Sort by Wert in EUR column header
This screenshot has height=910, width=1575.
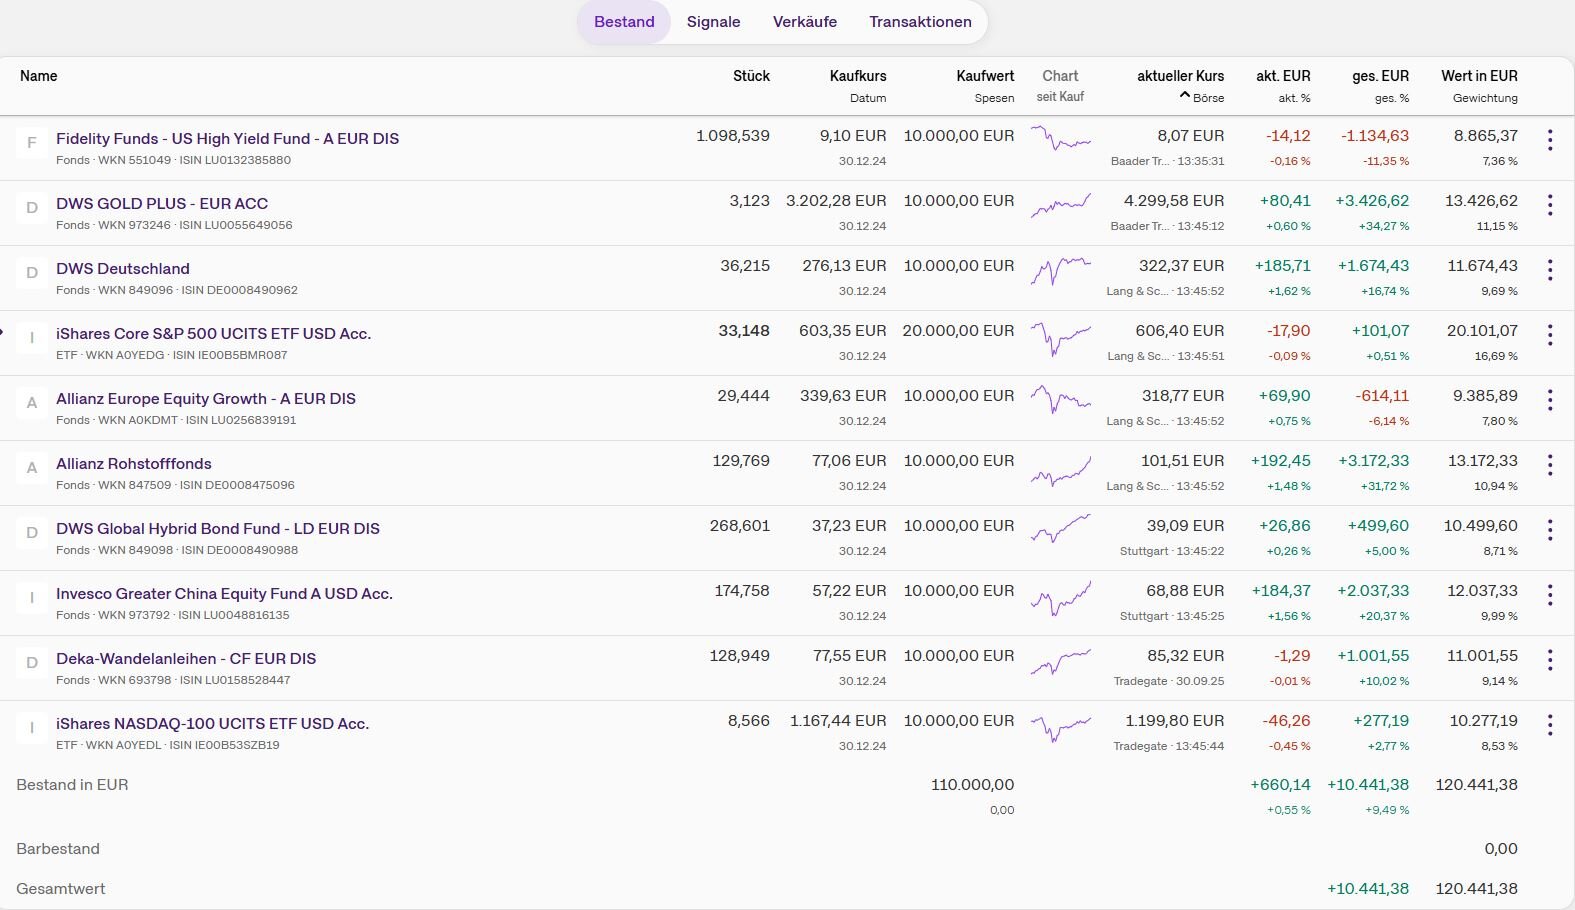pos(1478,76)
